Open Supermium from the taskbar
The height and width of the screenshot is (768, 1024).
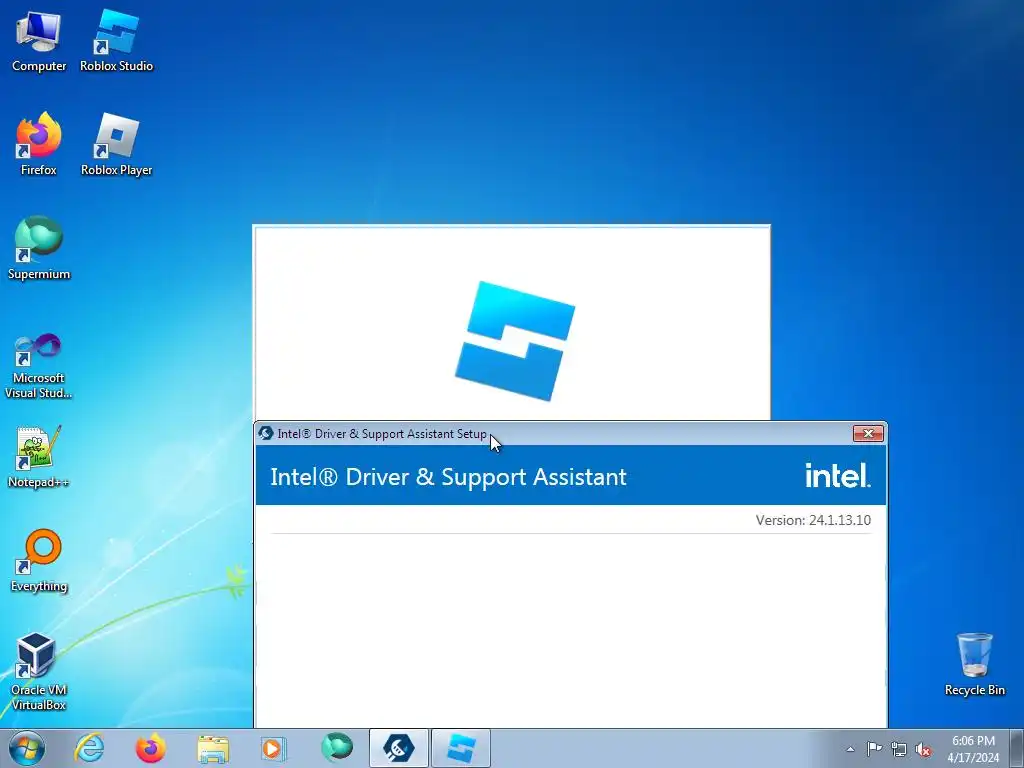tap(337, 748)
